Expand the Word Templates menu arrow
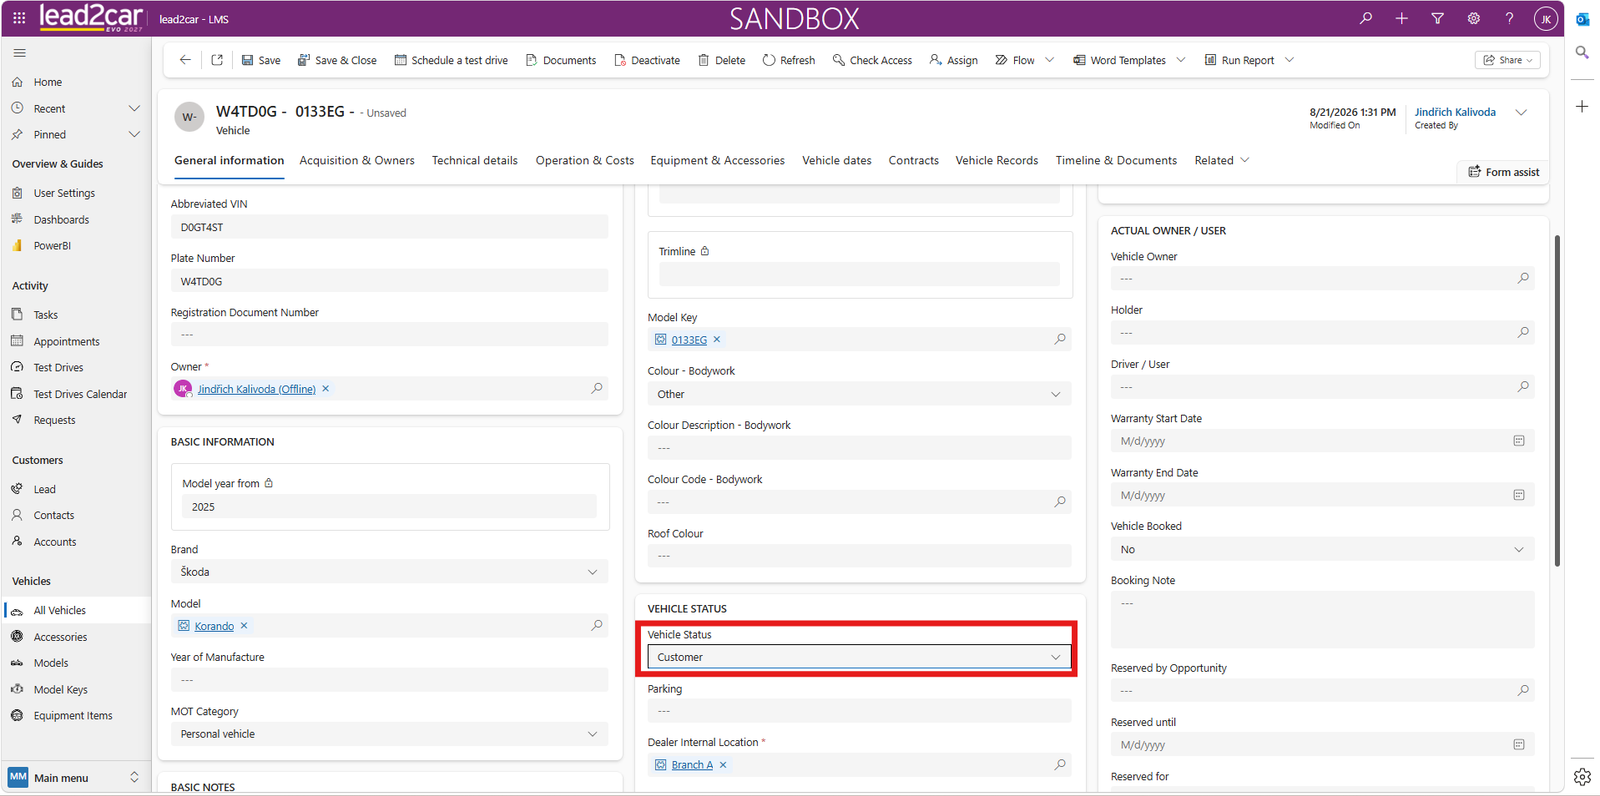Viewport: 1600px width, 796px height. (1181, 60)
